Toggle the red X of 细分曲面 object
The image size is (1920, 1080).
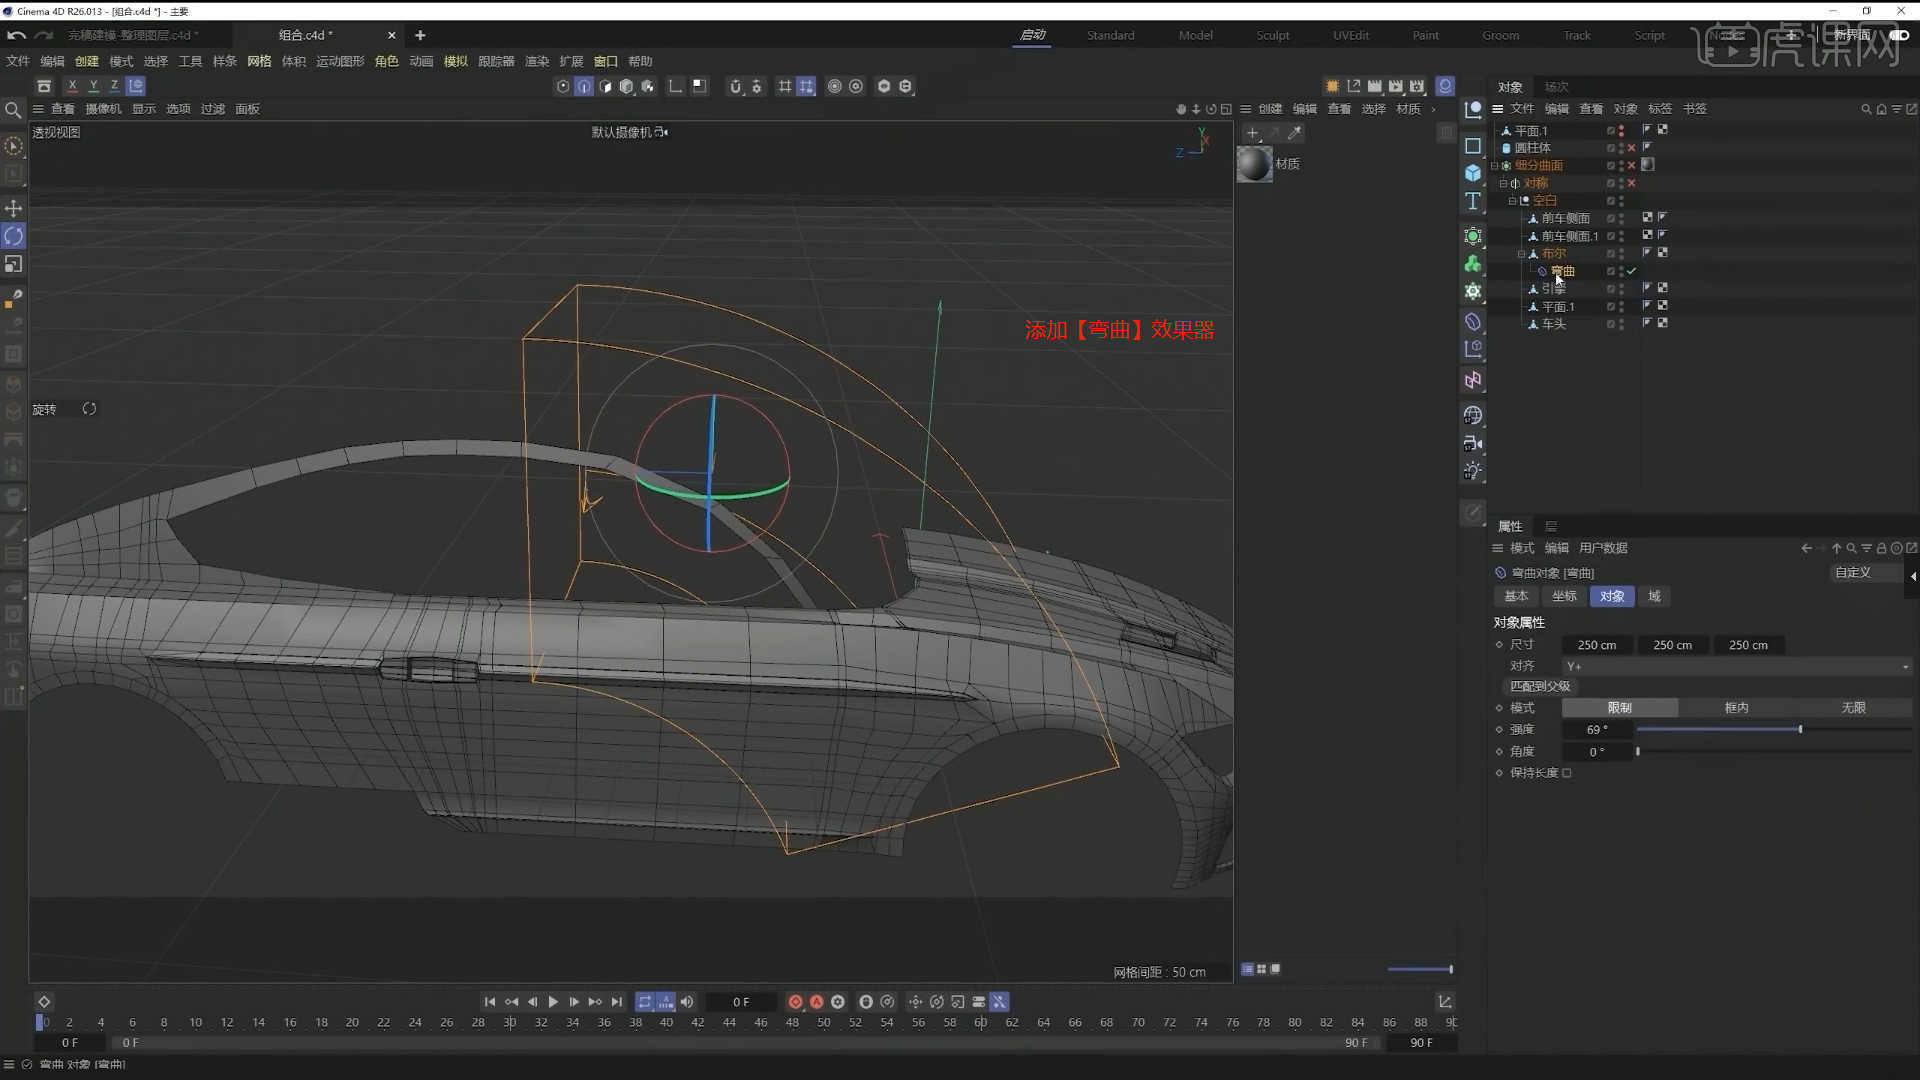(x=1632, y=166)
